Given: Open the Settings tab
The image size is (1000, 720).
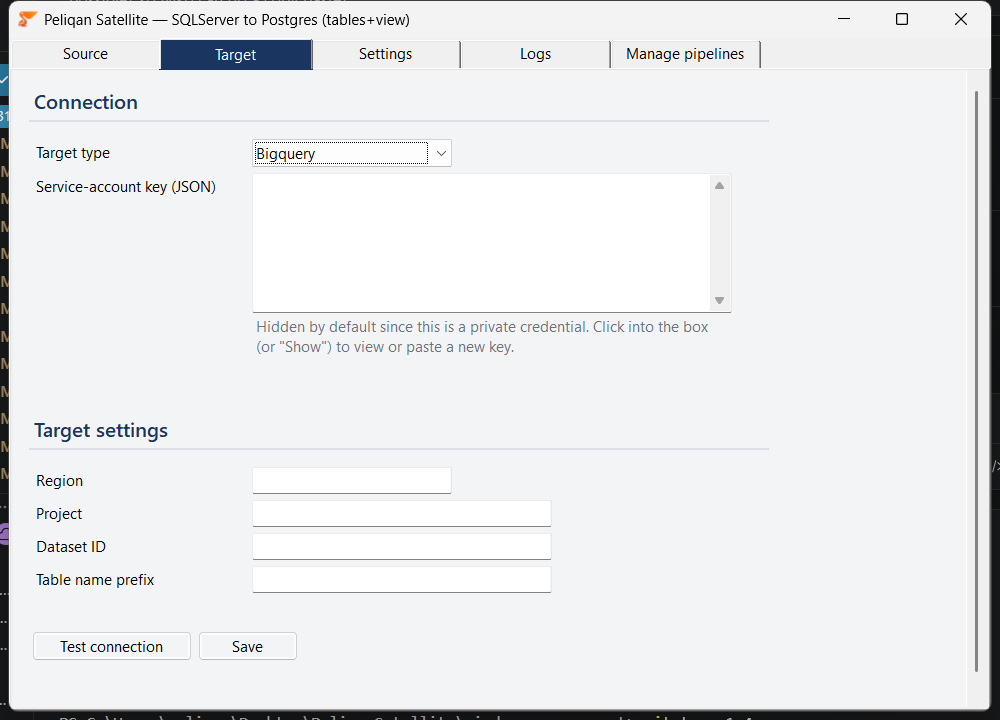Looking at the screenshot, I should pyautogui.click(x=386, y=54).
